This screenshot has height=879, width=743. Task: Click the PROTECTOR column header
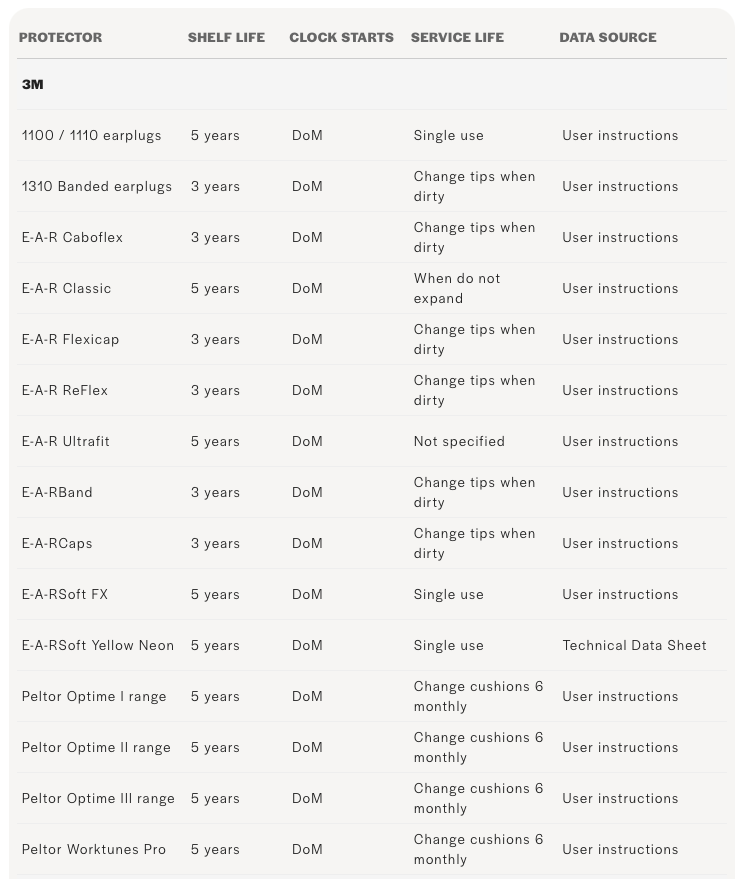[61, 38]
